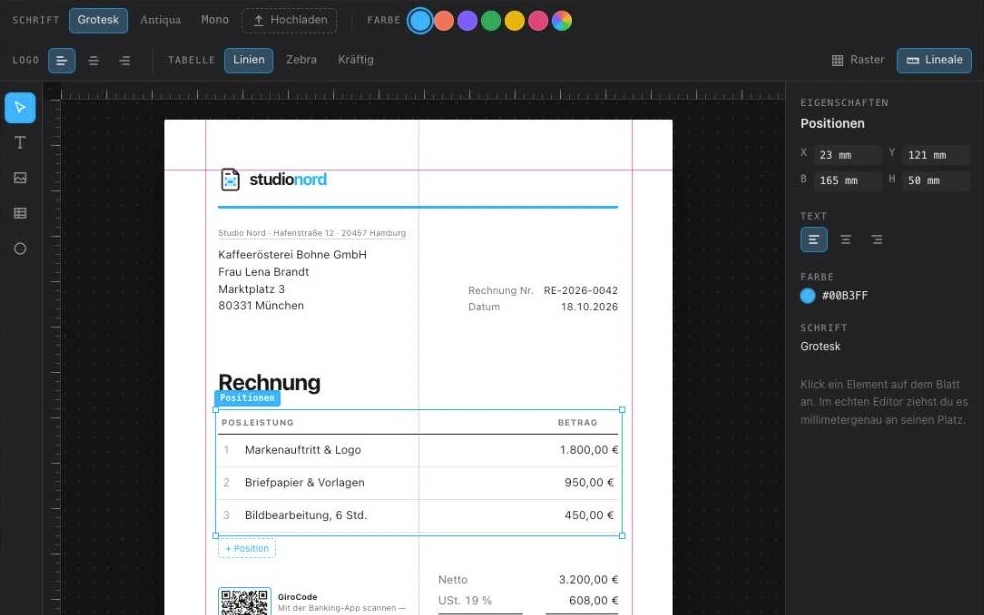Select the circle shape tool
Viewport: 984px width, 615px height.
20,249
